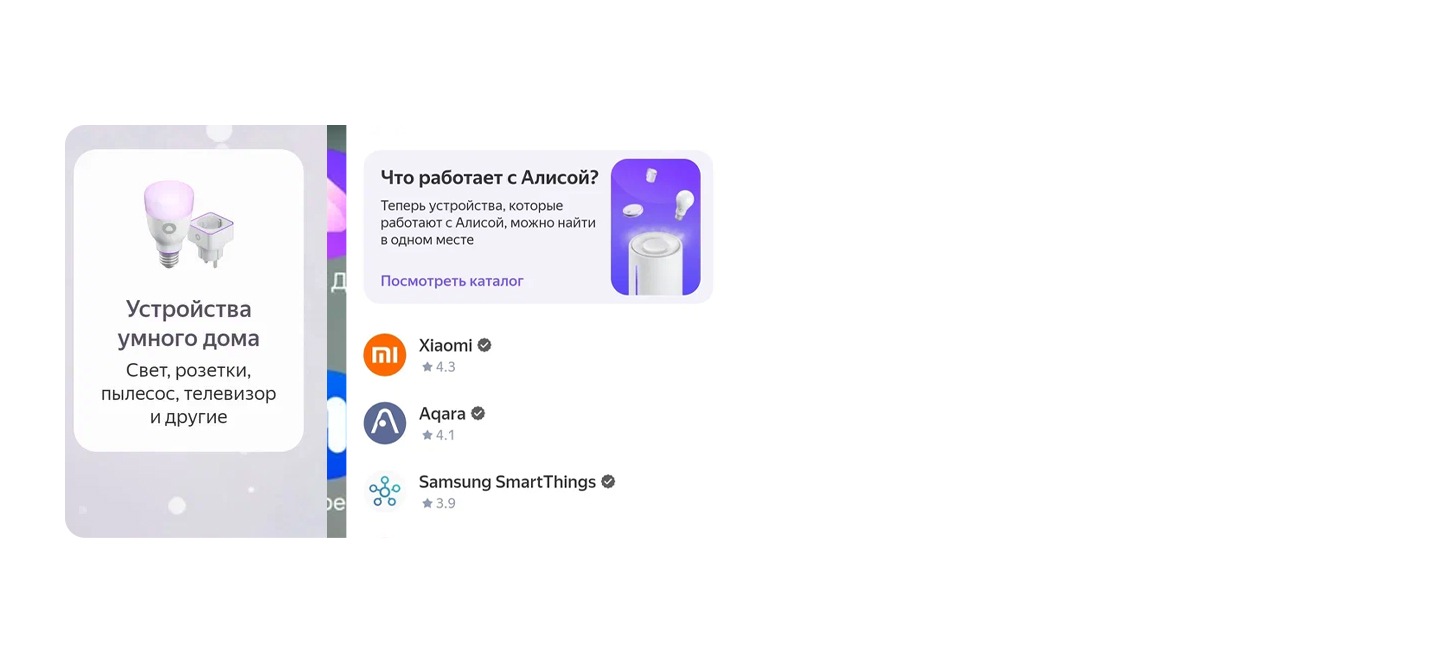Tap the Свет, розетки, пылесос description text
Screen dimensions: 1440x660
pos(189,393)
